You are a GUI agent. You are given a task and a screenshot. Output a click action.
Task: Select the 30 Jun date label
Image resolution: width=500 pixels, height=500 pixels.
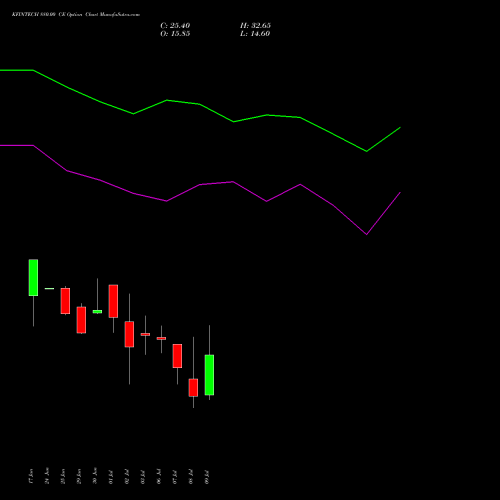pyautogui.click(x=95, y=476)
